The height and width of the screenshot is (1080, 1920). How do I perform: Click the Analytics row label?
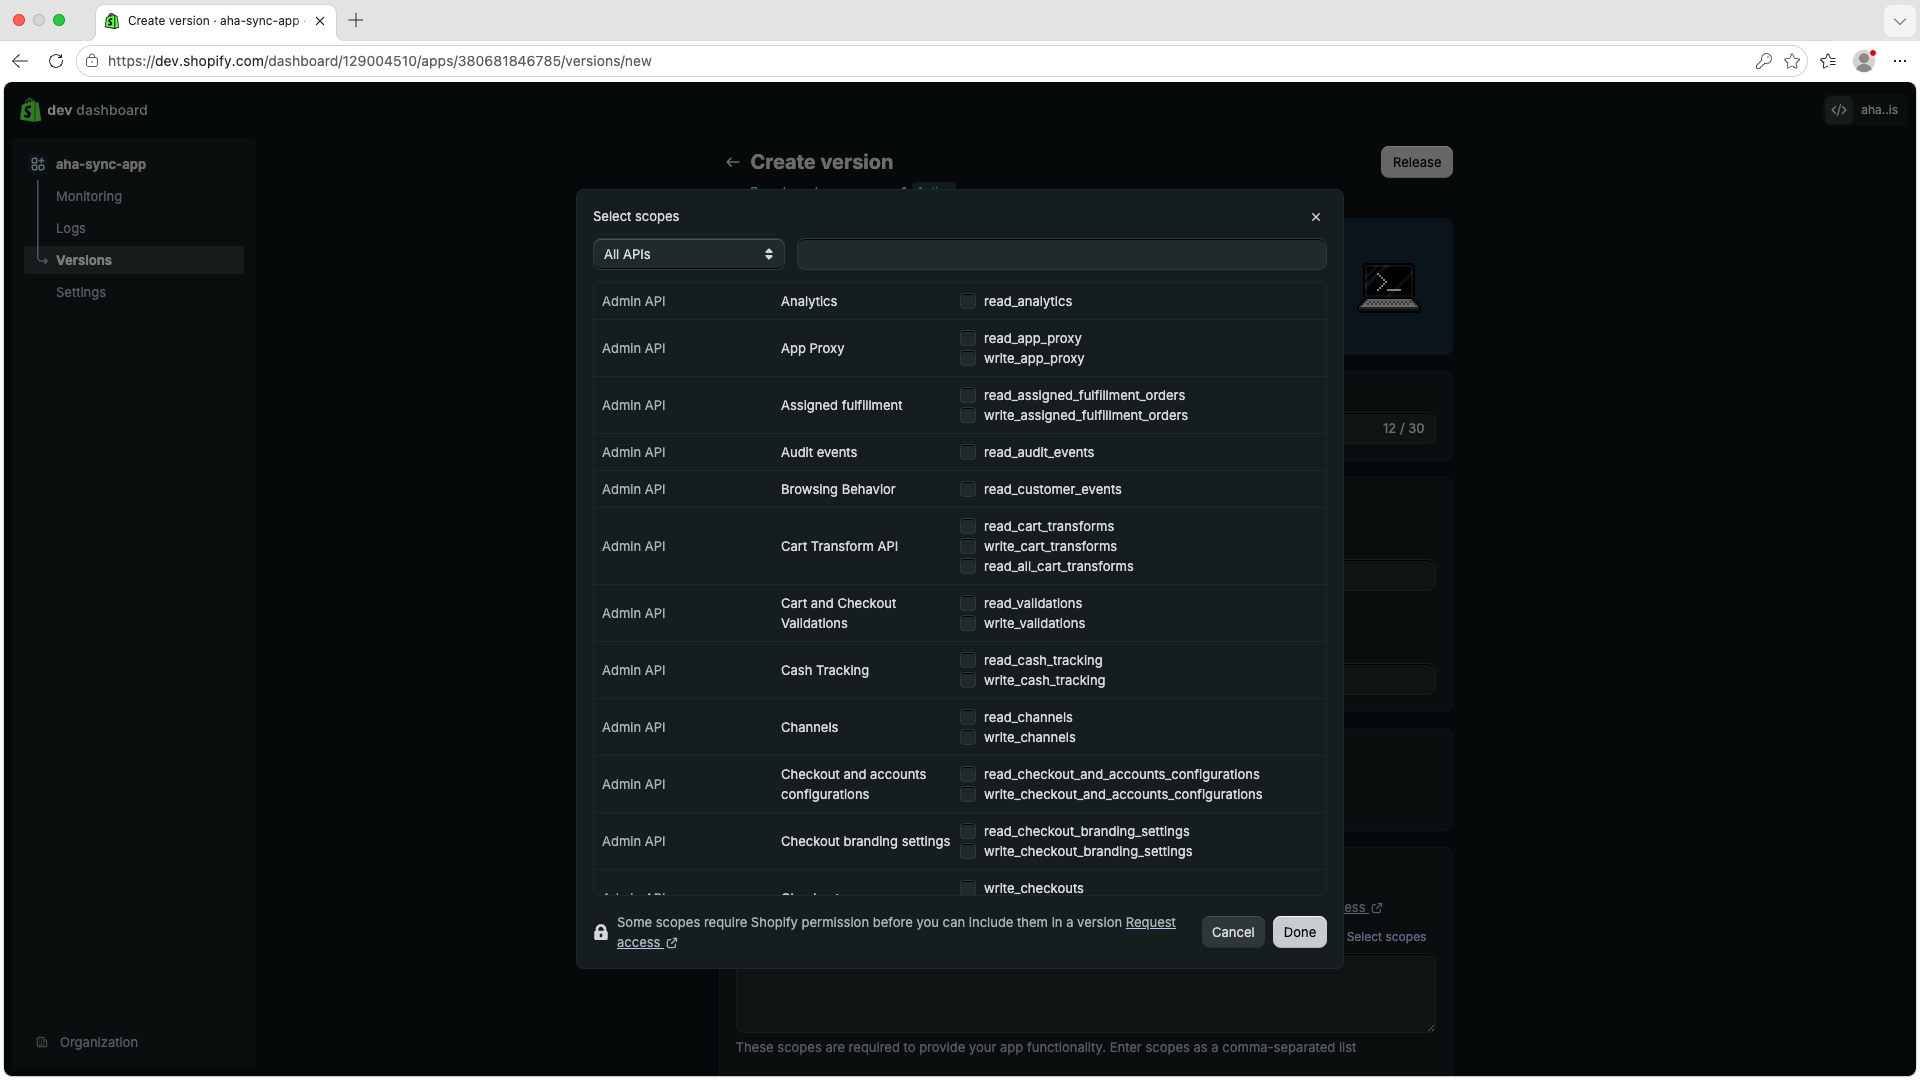[808, 301]
